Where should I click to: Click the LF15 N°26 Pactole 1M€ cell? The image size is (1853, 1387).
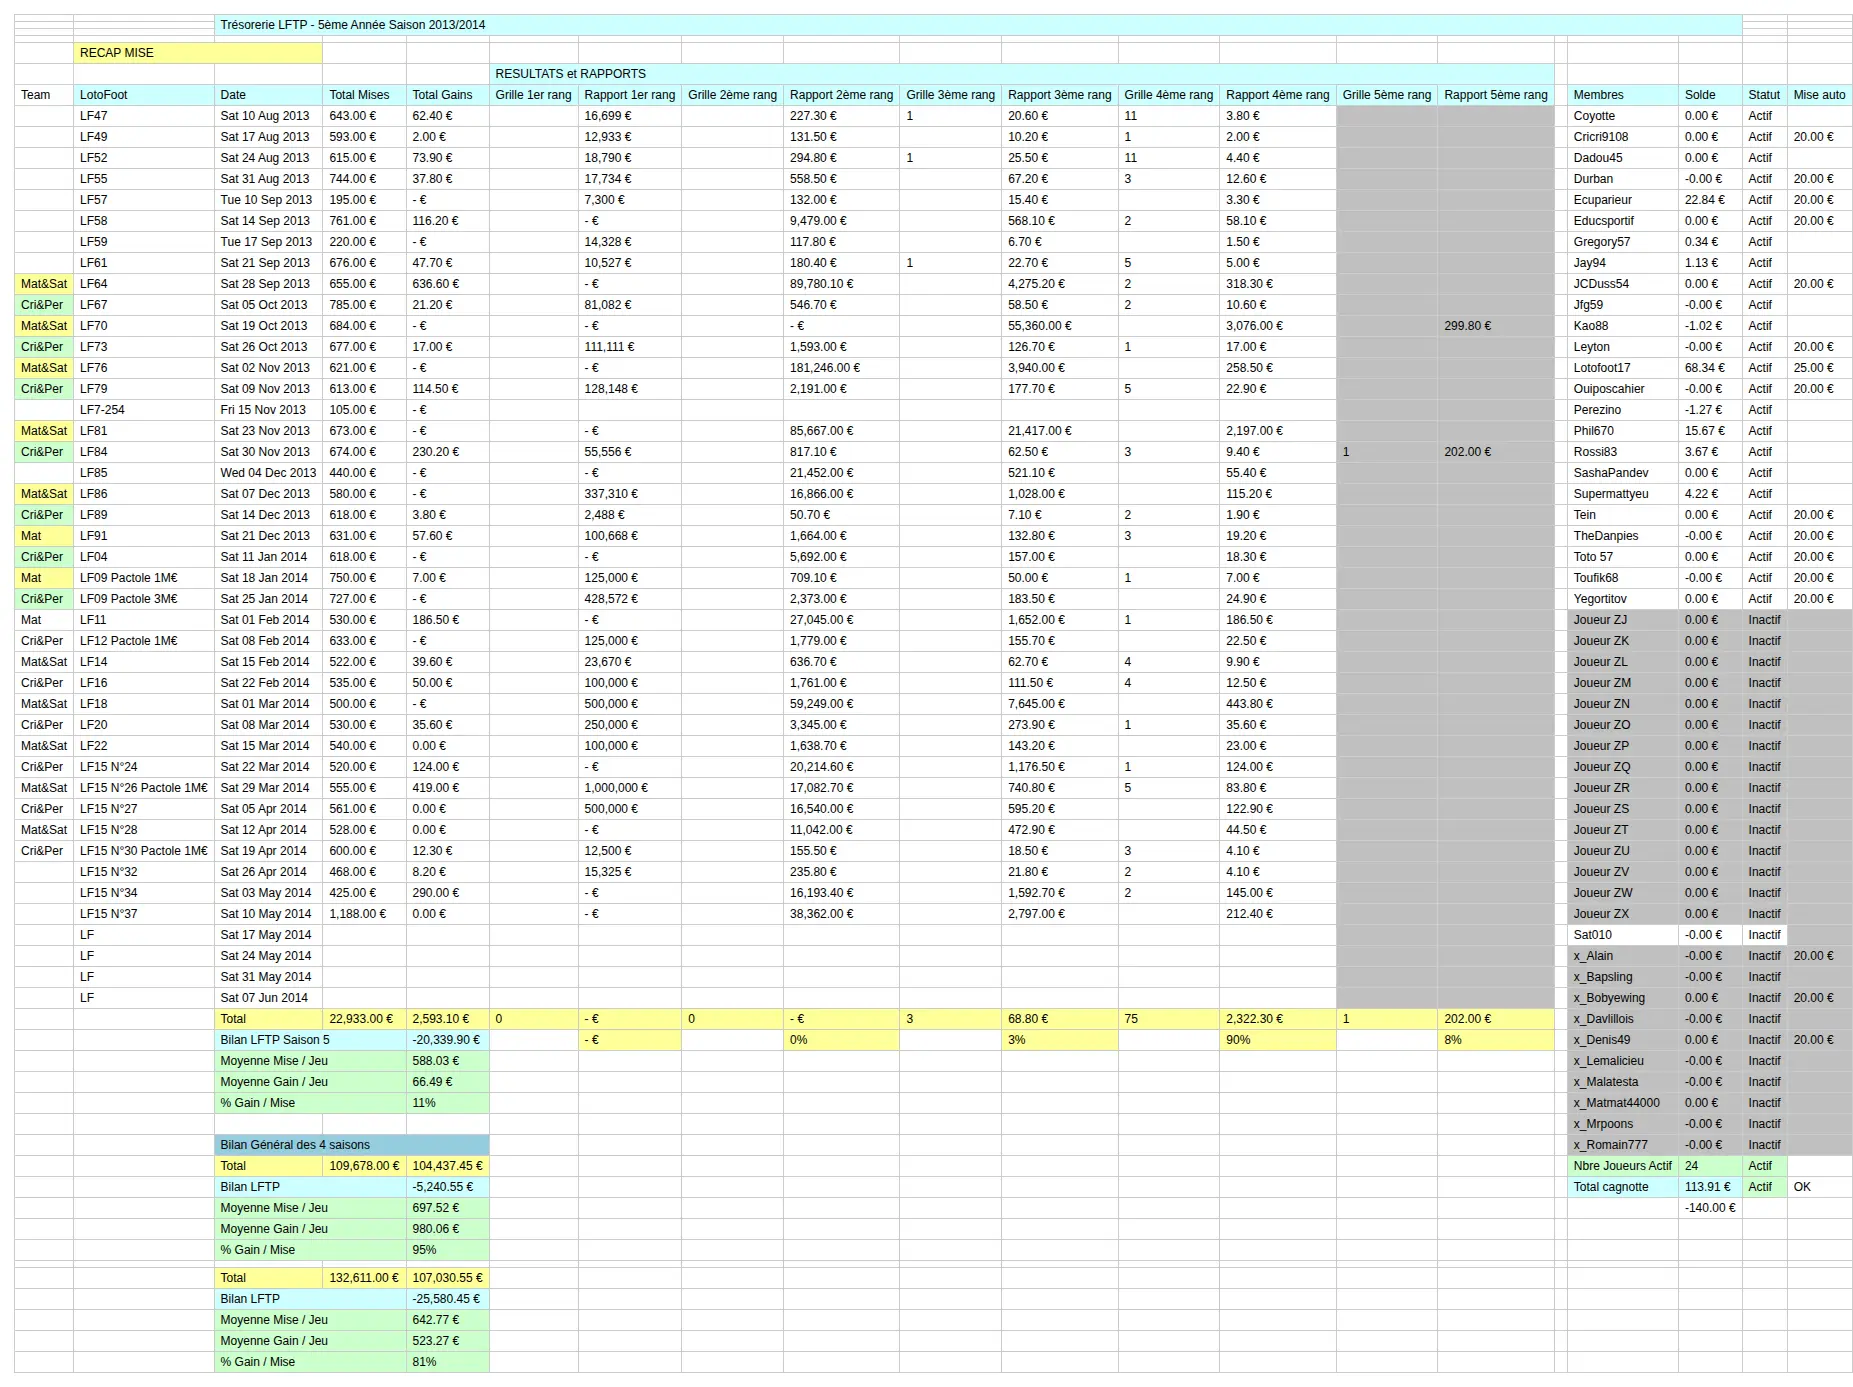[144, 788]
